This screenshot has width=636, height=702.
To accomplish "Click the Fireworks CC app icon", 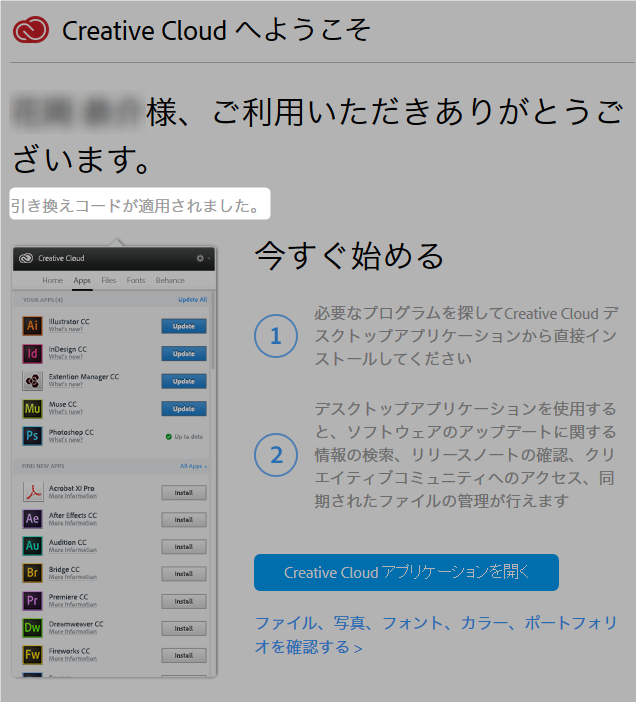I will (x=33, y=655).
